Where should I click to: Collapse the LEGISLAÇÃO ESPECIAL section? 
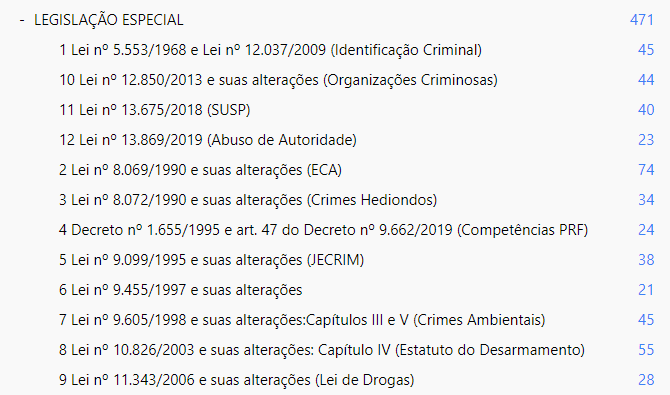(x=22, y=20)
